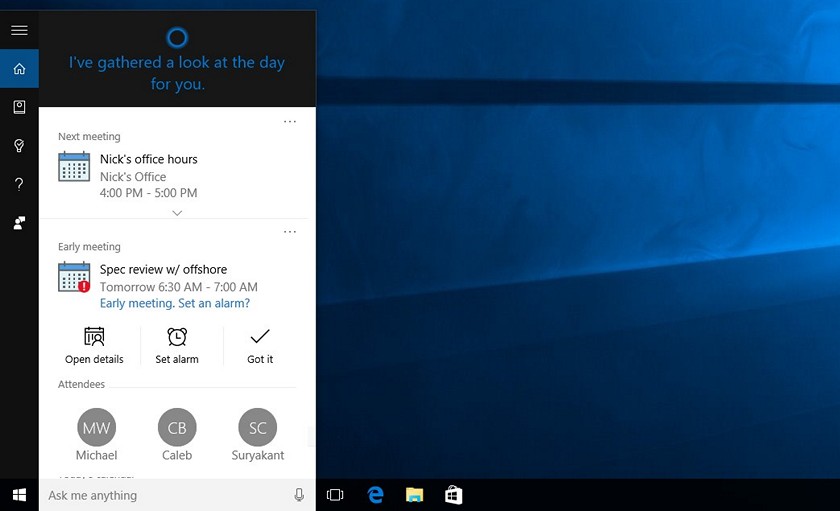This screenshot has width=840, height=511.
Task: Select the Michael attendee avatar
Action: tap(96, 427)
